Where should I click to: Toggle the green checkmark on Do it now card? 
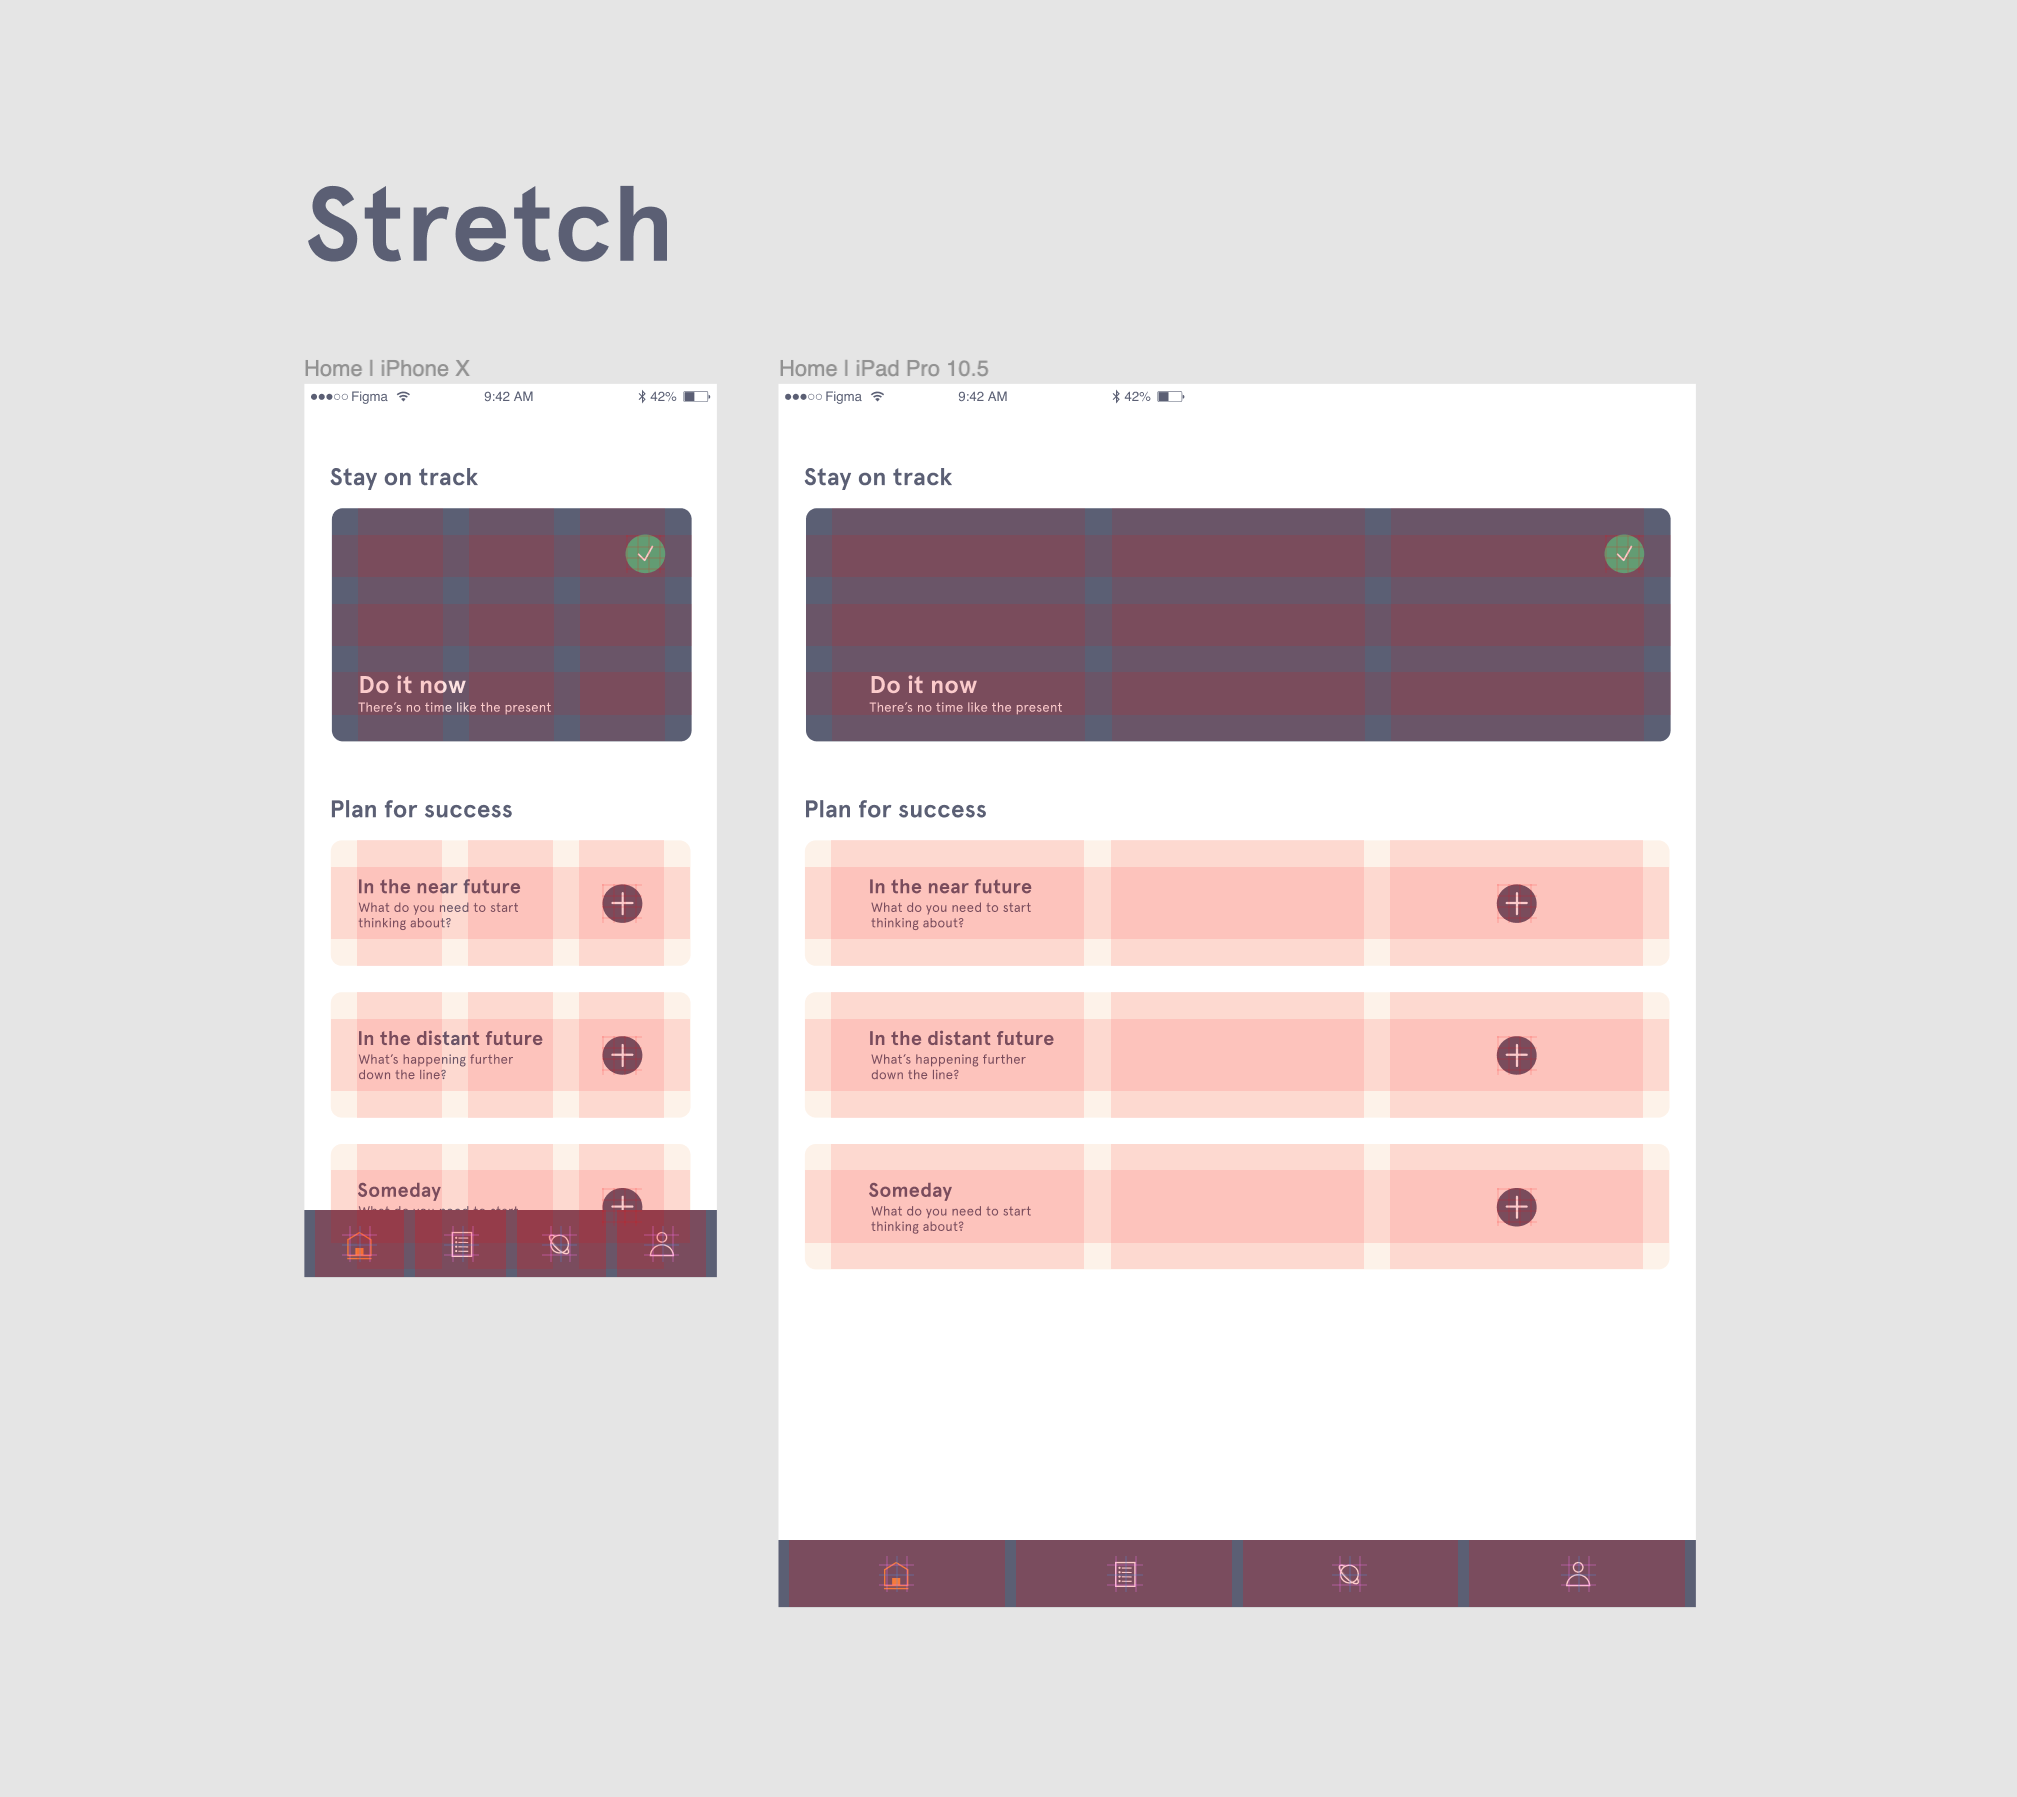[x=645, y=553]
